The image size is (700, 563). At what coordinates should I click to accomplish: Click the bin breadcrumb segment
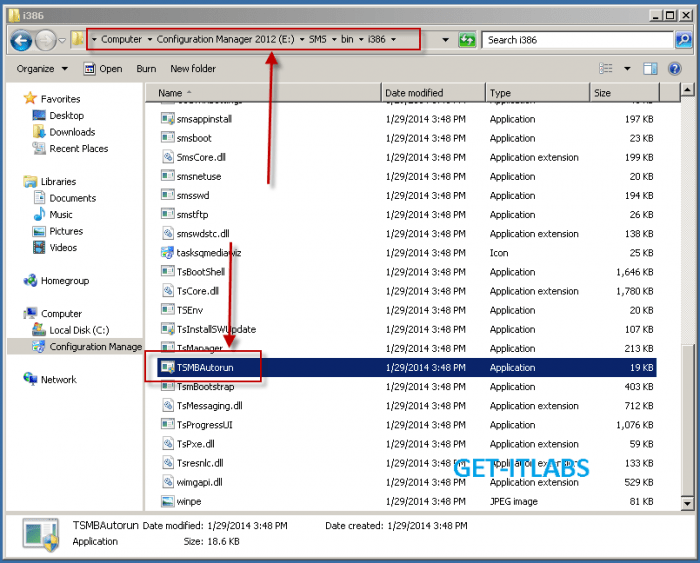[x=347, y=39]
